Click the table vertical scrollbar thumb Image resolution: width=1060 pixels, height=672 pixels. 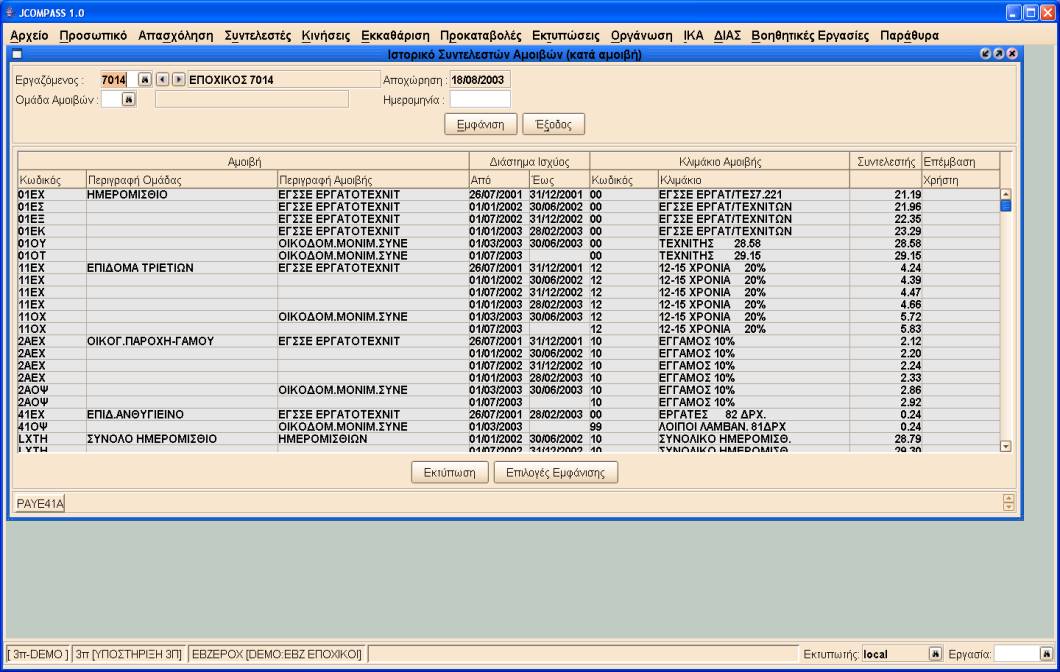tap(1005, 205)
